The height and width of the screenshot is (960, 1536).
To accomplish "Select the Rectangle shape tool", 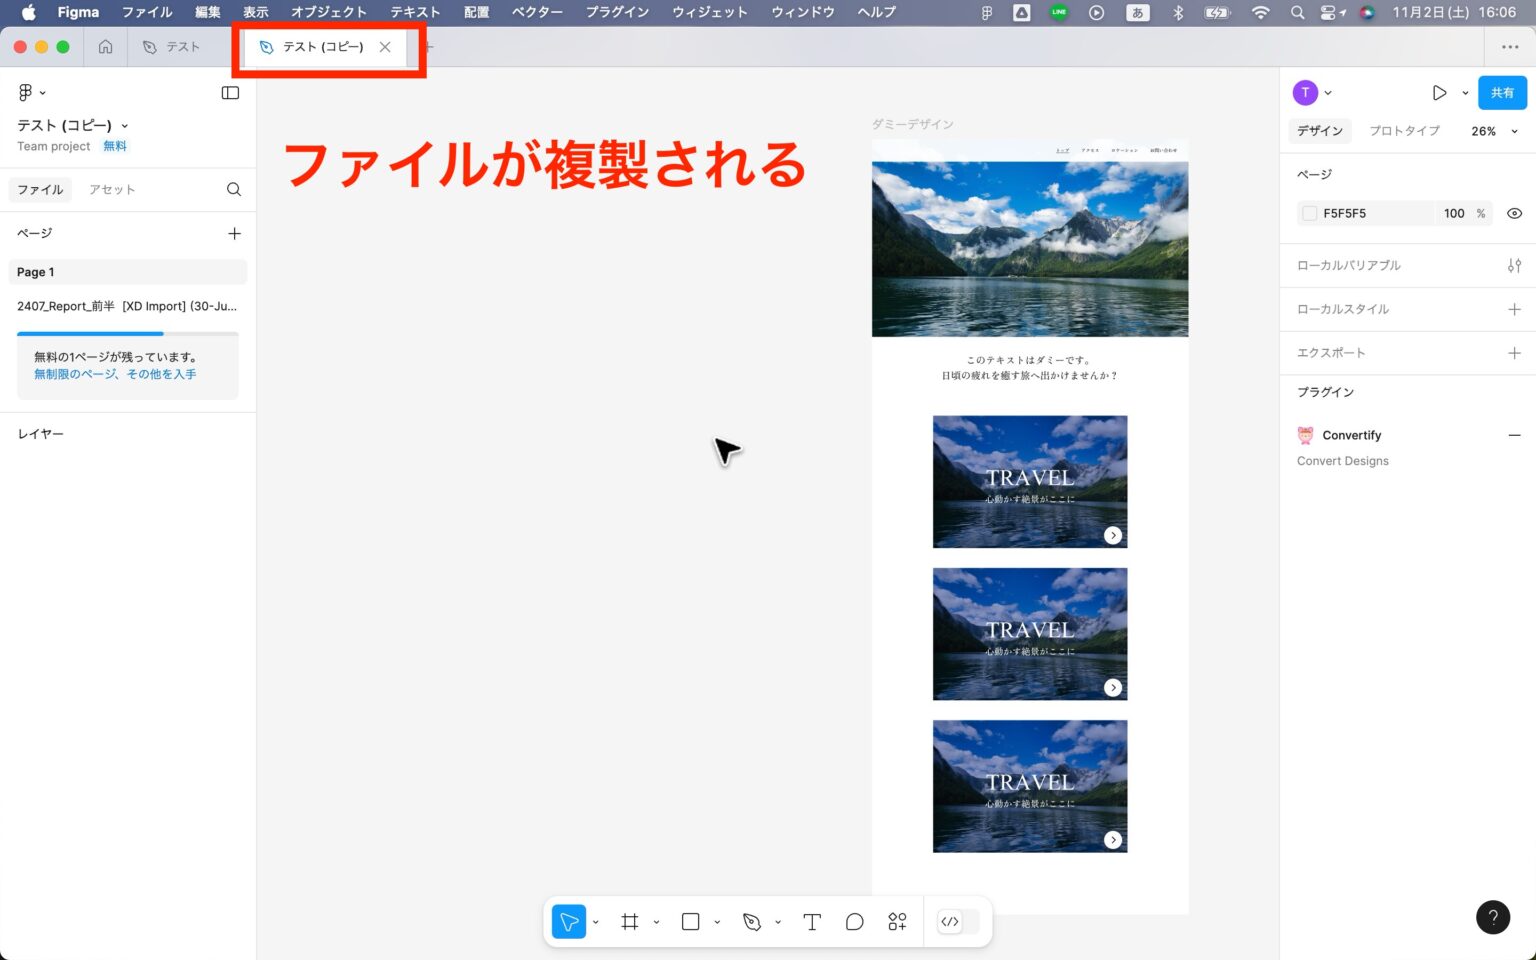I will click(x=690, y=922).
